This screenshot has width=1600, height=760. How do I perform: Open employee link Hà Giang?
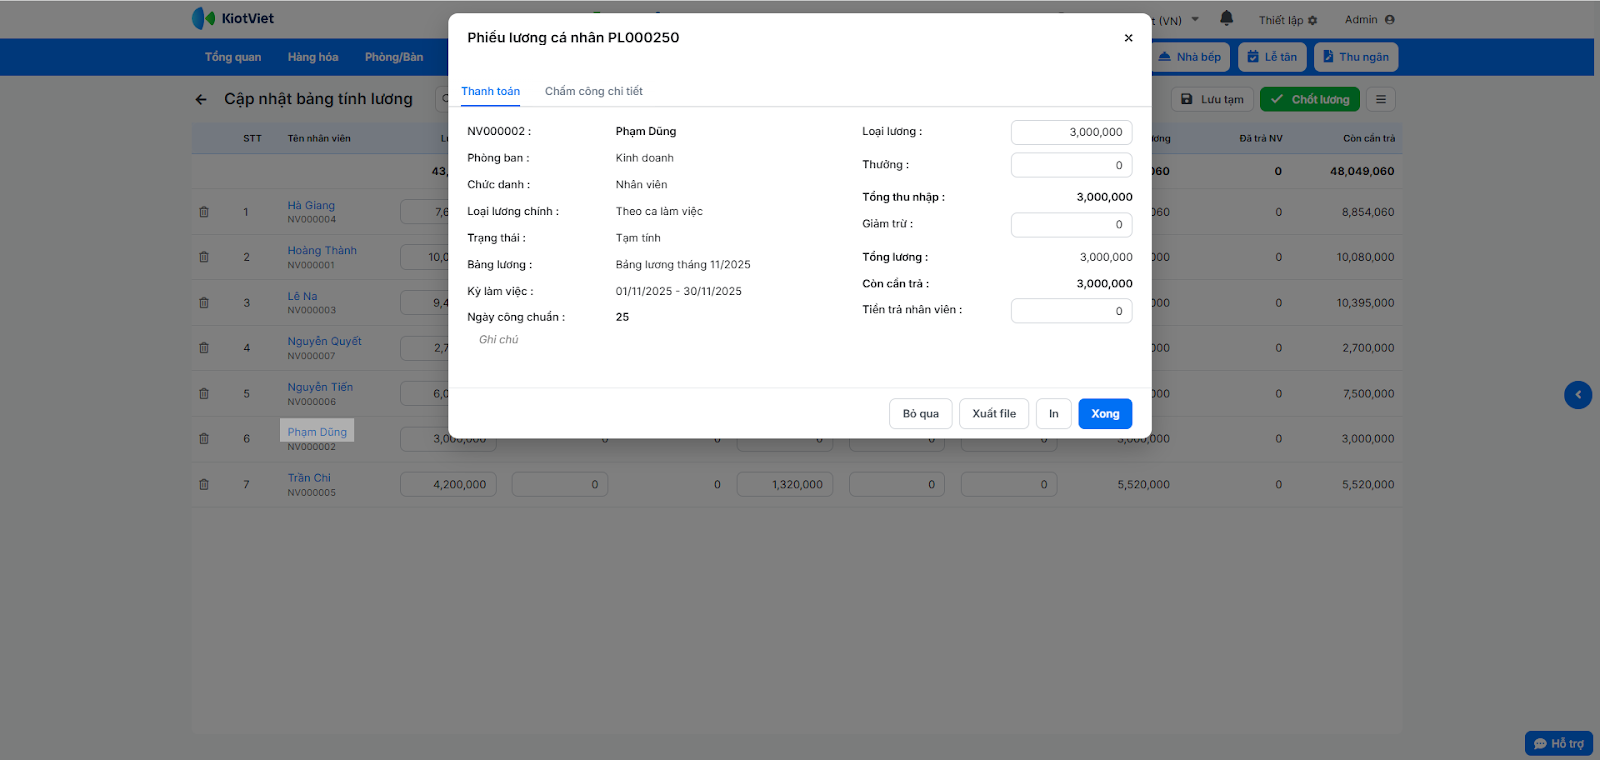[x=311, y=206]
